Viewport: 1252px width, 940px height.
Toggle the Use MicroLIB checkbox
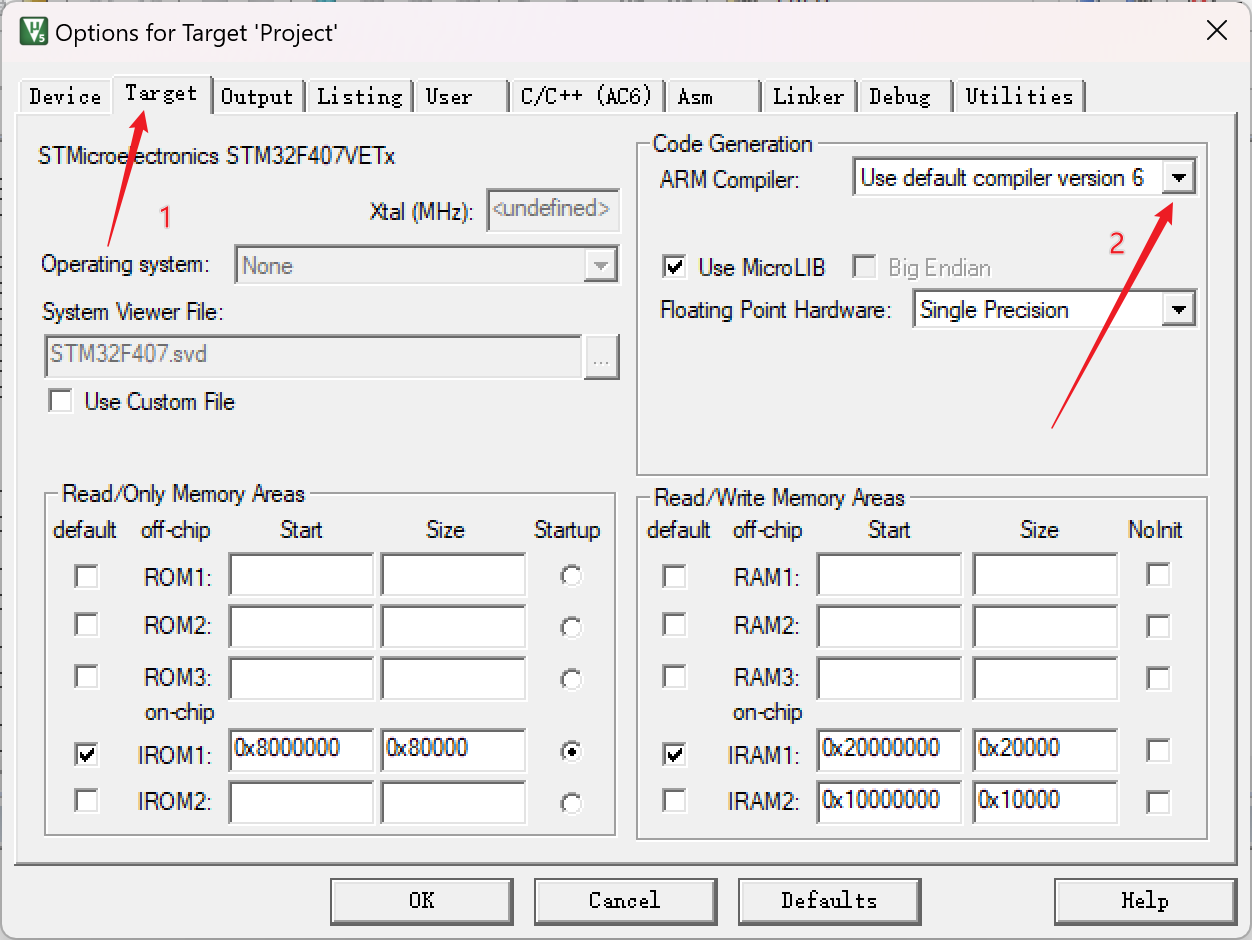[675, 267]
